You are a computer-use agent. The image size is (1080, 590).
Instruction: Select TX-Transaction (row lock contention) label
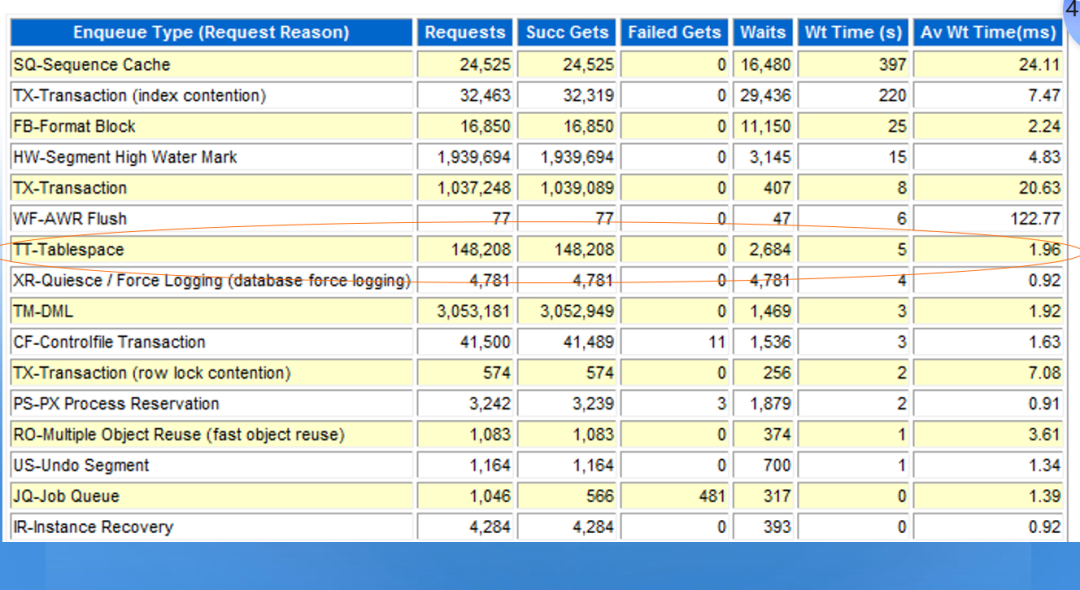coord(152,373)
